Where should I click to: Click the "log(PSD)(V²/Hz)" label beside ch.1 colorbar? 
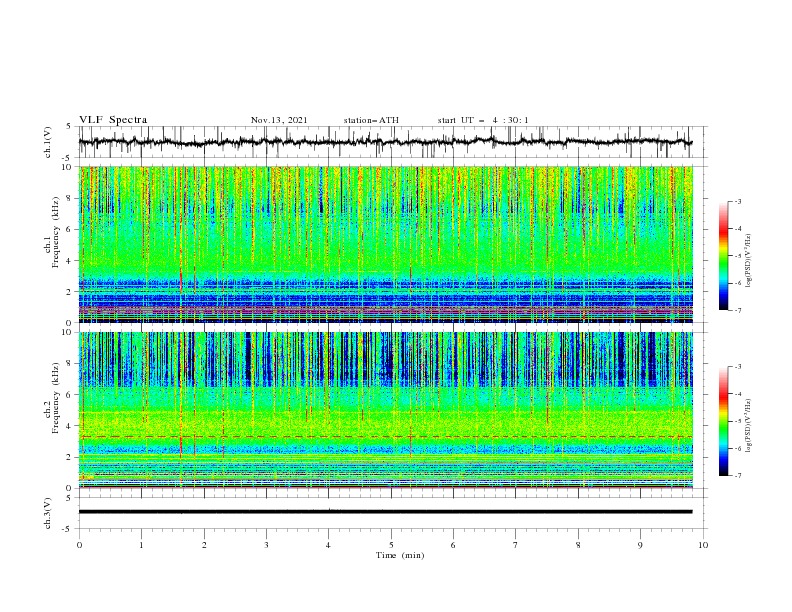tap(748, 261)
